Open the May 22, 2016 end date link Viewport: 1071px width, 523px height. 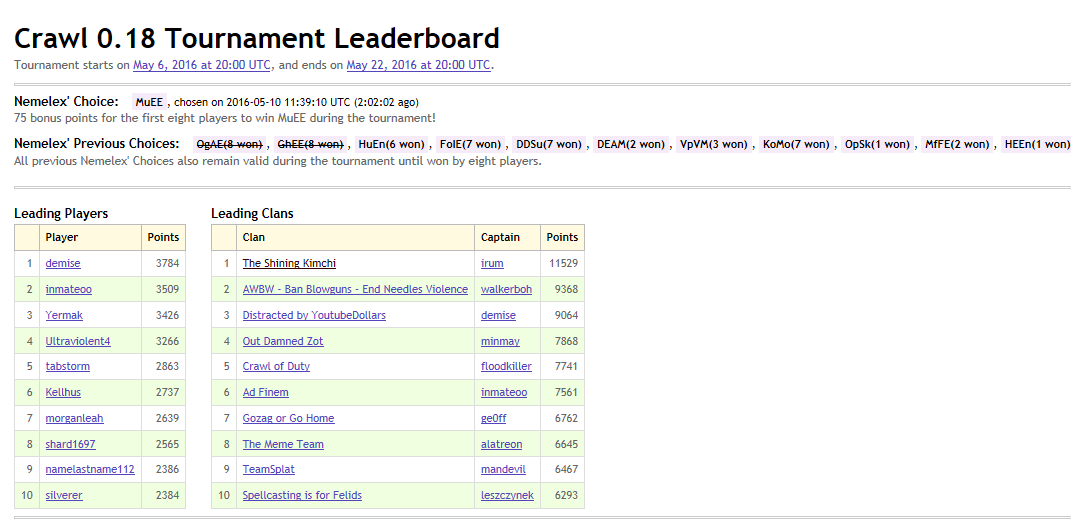(x=418, y=65)
